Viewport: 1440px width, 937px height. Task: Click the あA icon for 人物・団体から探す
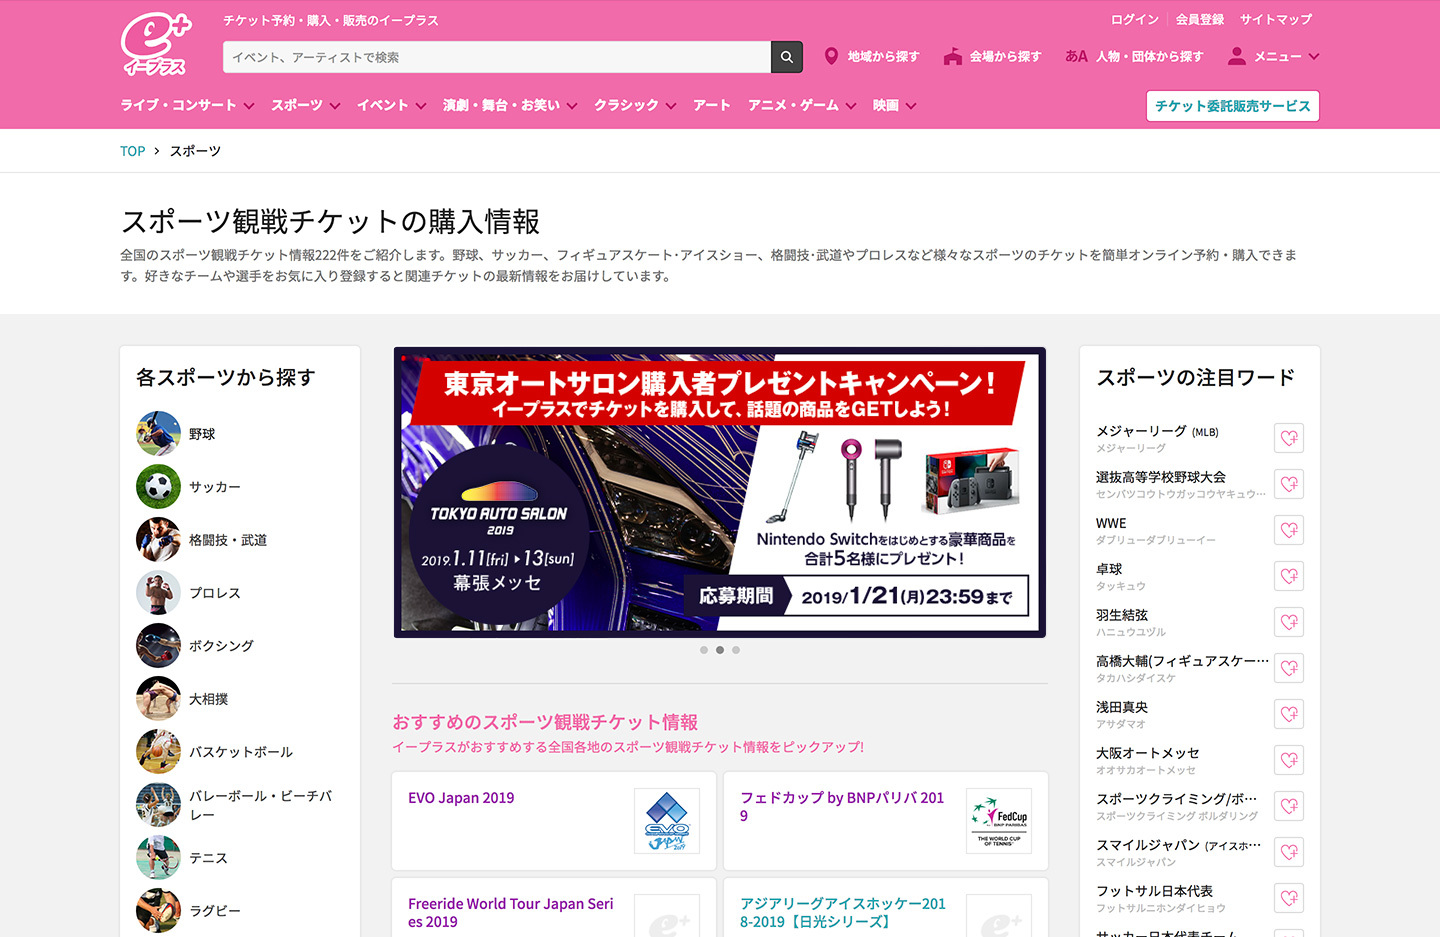[x=1076, y=57]
